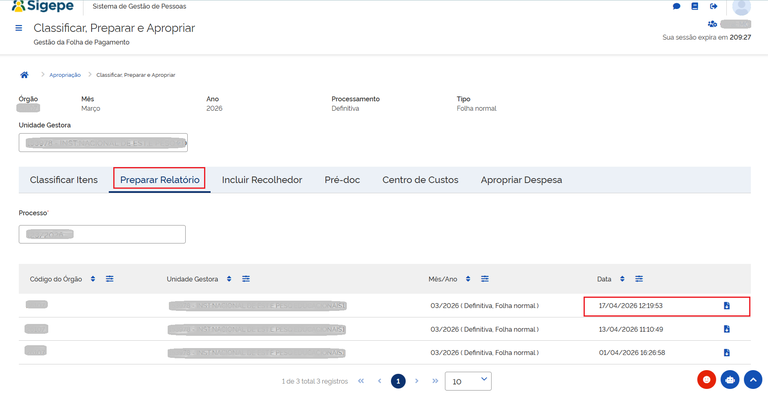Click the Apropriação breadcrumb link
Screen dimensions: 768x393
[65, 75]
